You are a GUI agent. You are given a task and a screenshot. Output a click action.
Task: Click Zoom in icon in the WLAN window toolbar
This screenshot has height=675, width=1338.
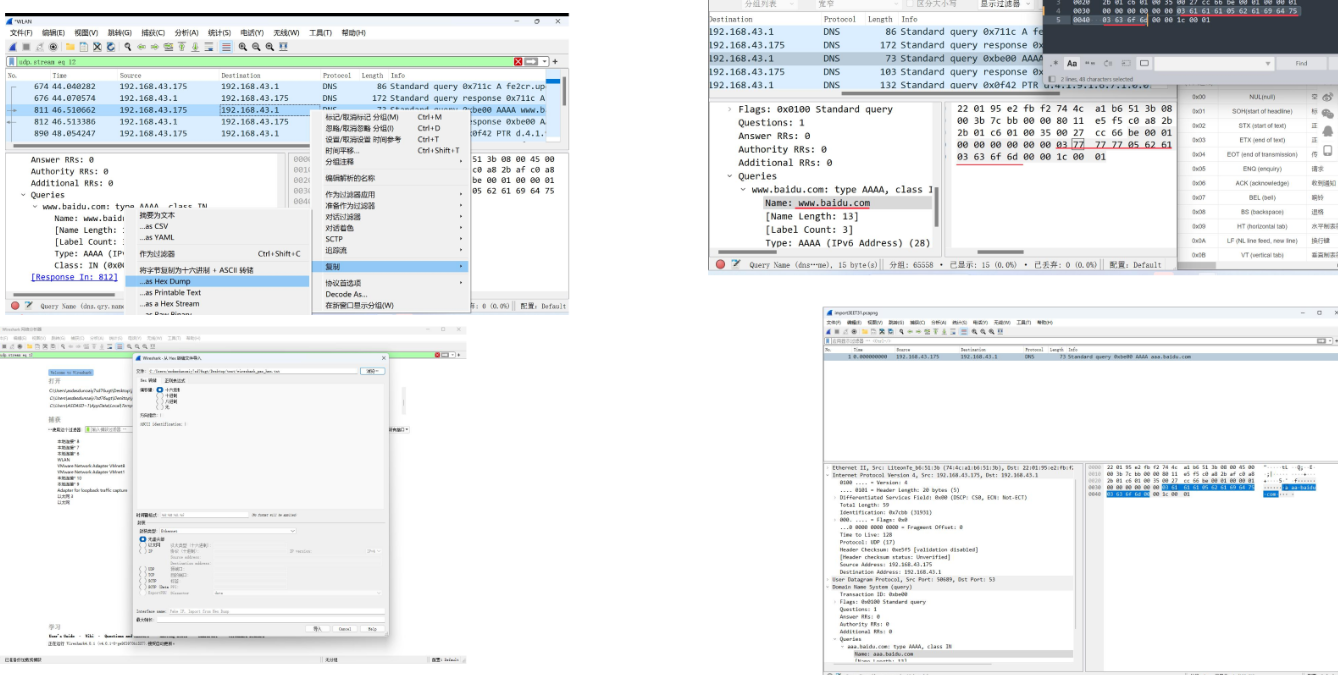(x=243, y=47)
